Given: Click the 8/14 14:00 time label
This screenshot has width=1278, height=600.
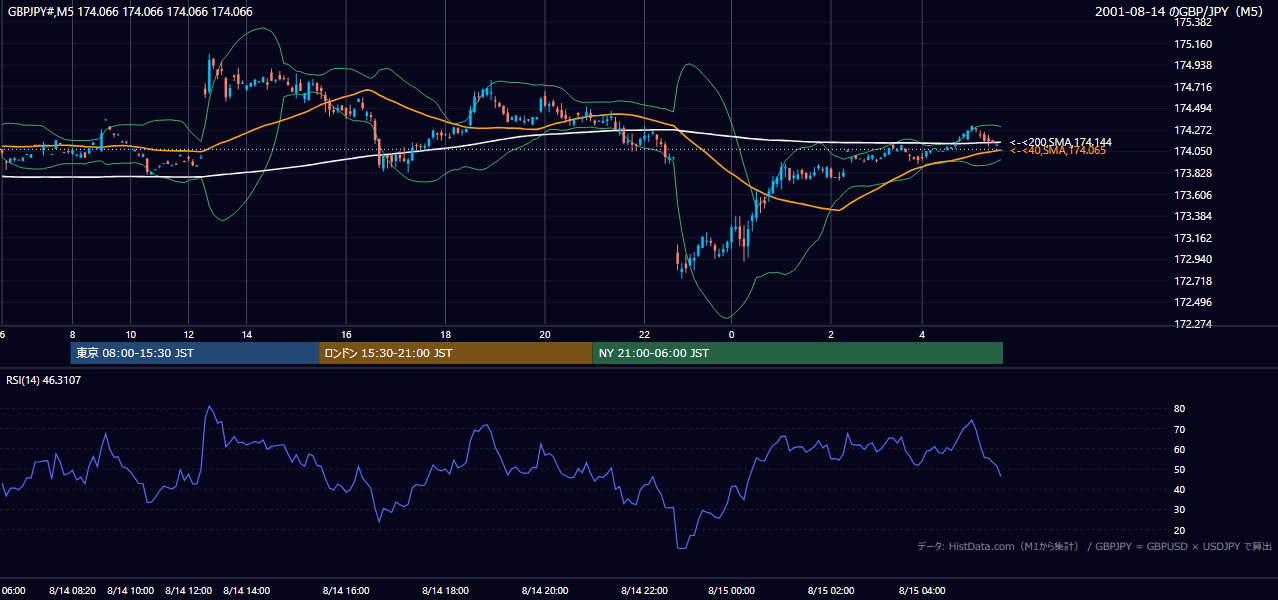Looking at the screenshot, I should click(246, 591).
